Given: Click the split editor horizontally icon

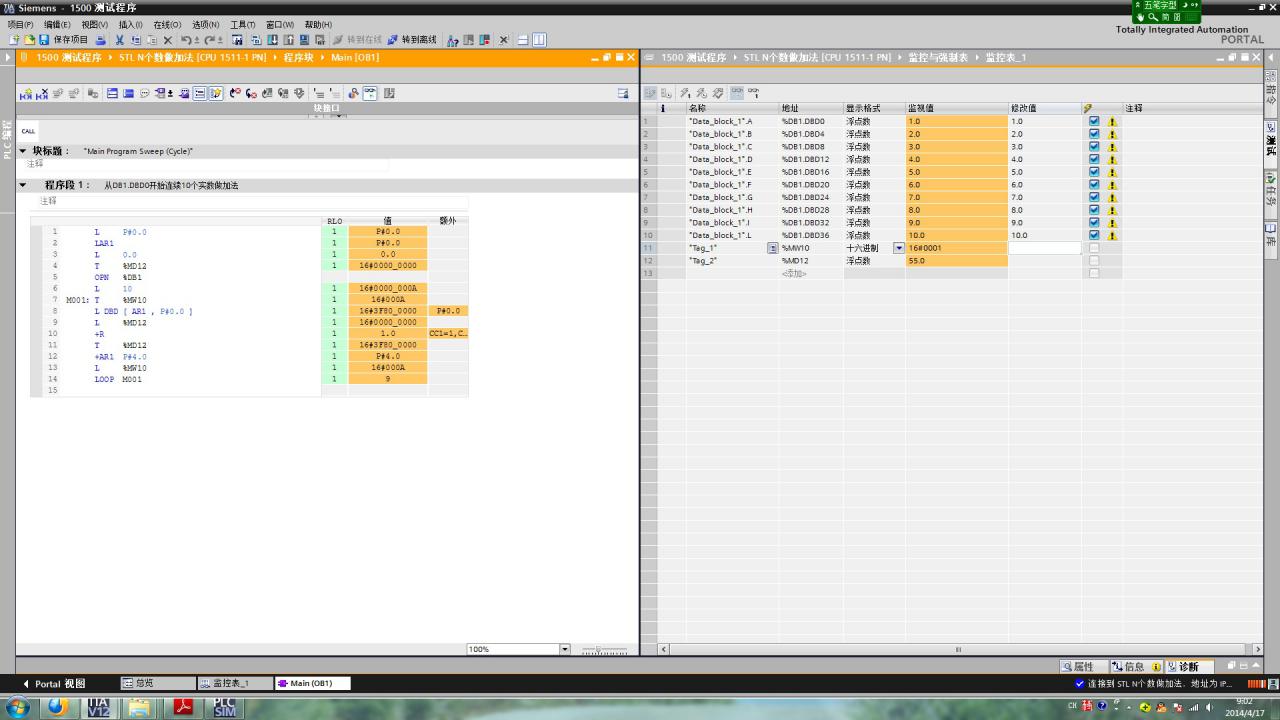Looking at the screenshot, I should (523, 40).
